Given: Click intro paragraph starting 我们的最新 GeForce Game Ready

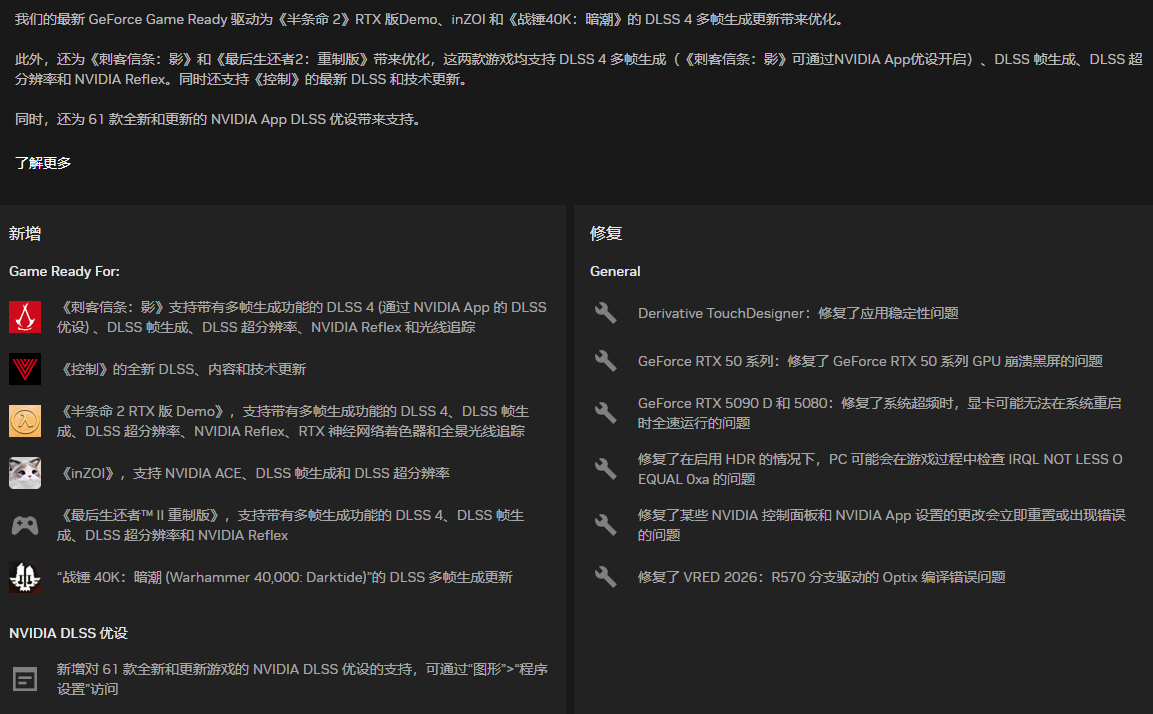Looking at the screenshot, I should click(x=431, y=19).
